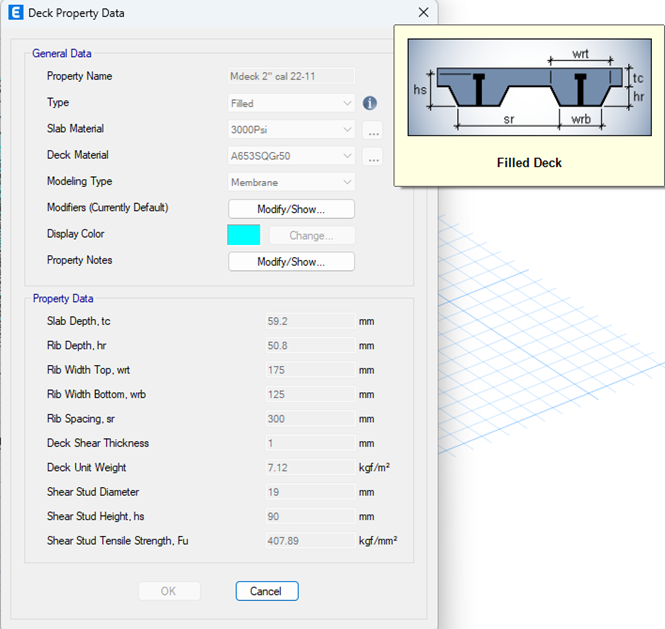Open the Deck Material dropdown A653SQGr50
This screenshot has width=665, height=629.
click(x=291, y=156)
